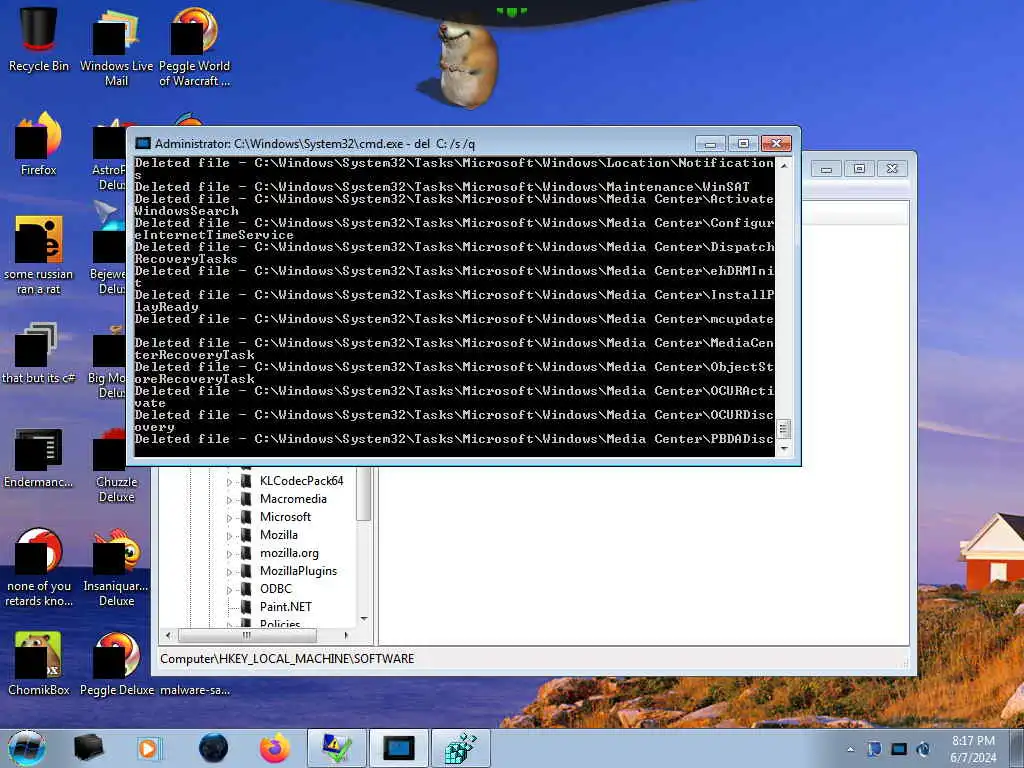Viewport: 1024px width, 768px height.
Task: Select the Endermanc... desktop icon
Action: click(39, 457)
